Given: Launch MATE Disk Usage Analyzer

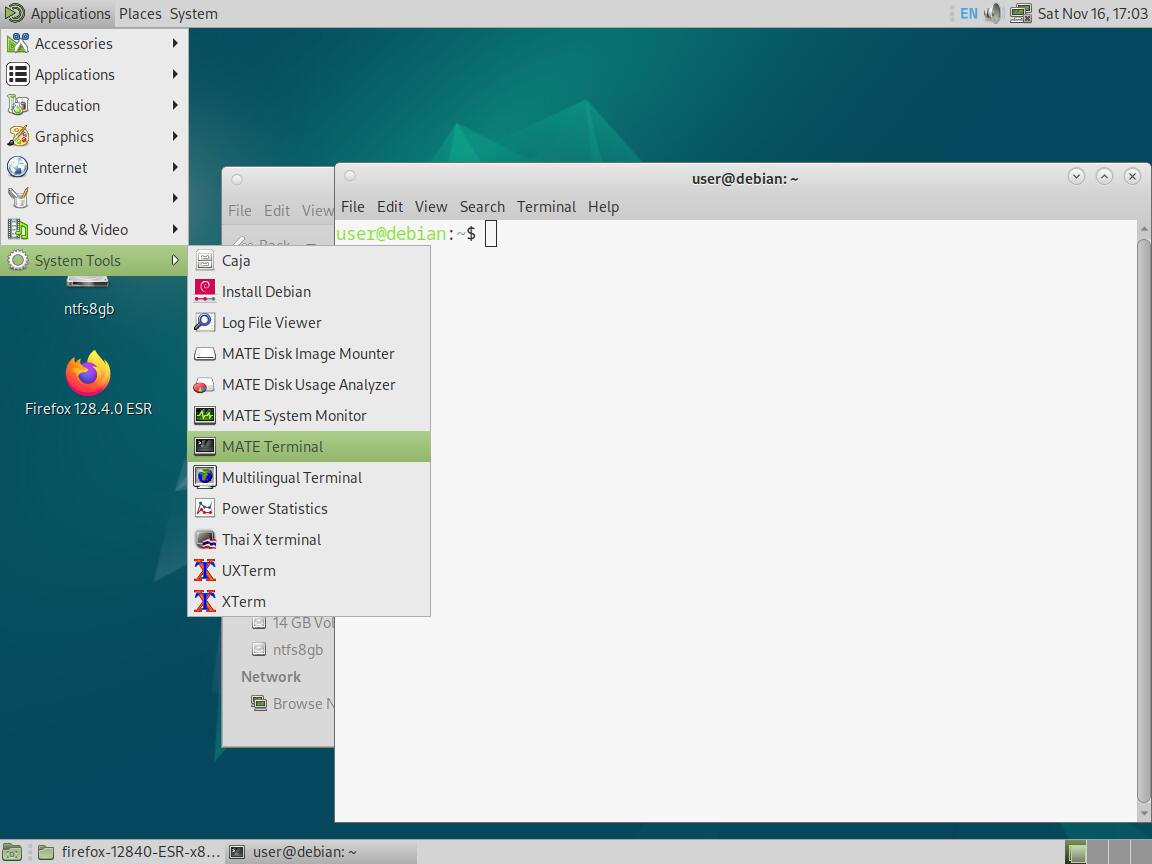Looking at the screenshot, I should (x=308, y=384).
